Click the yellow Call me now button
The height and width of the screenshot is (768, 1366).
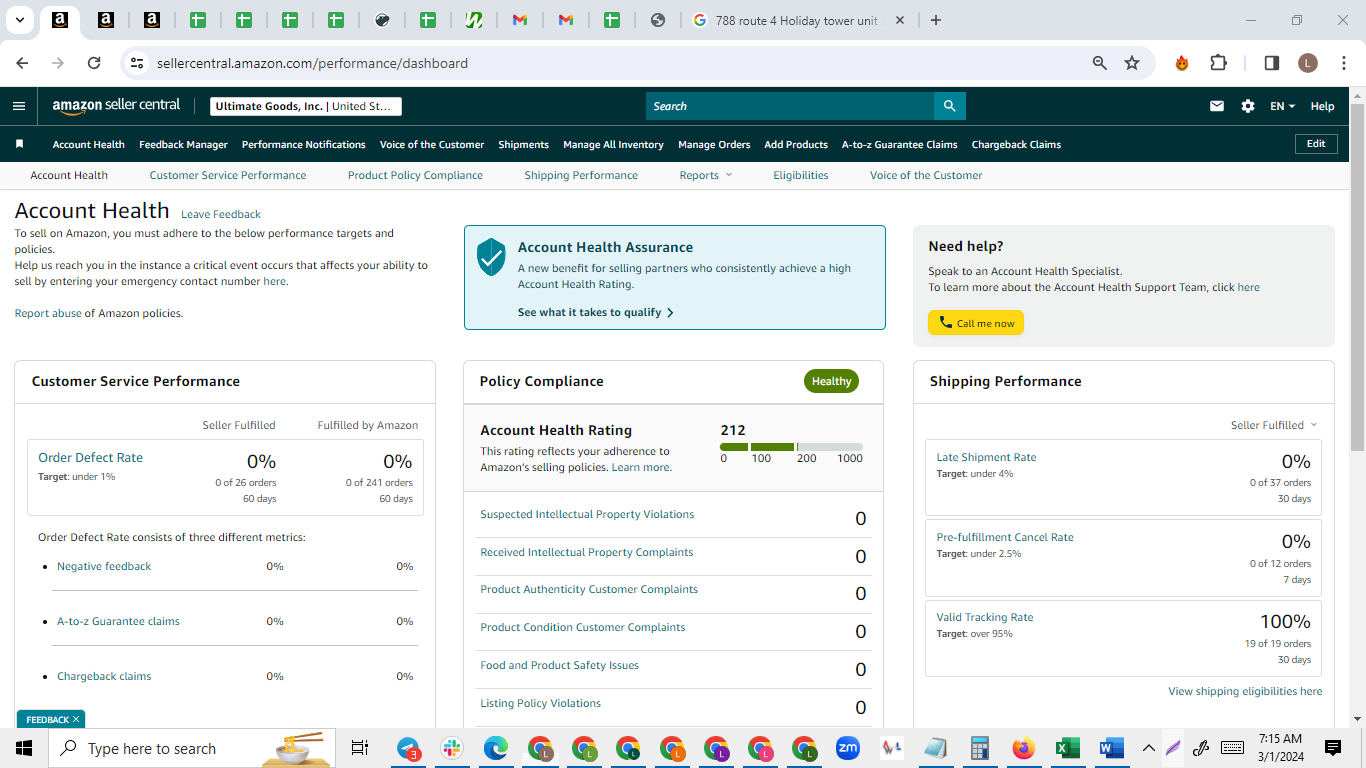[x=976, y=323]
